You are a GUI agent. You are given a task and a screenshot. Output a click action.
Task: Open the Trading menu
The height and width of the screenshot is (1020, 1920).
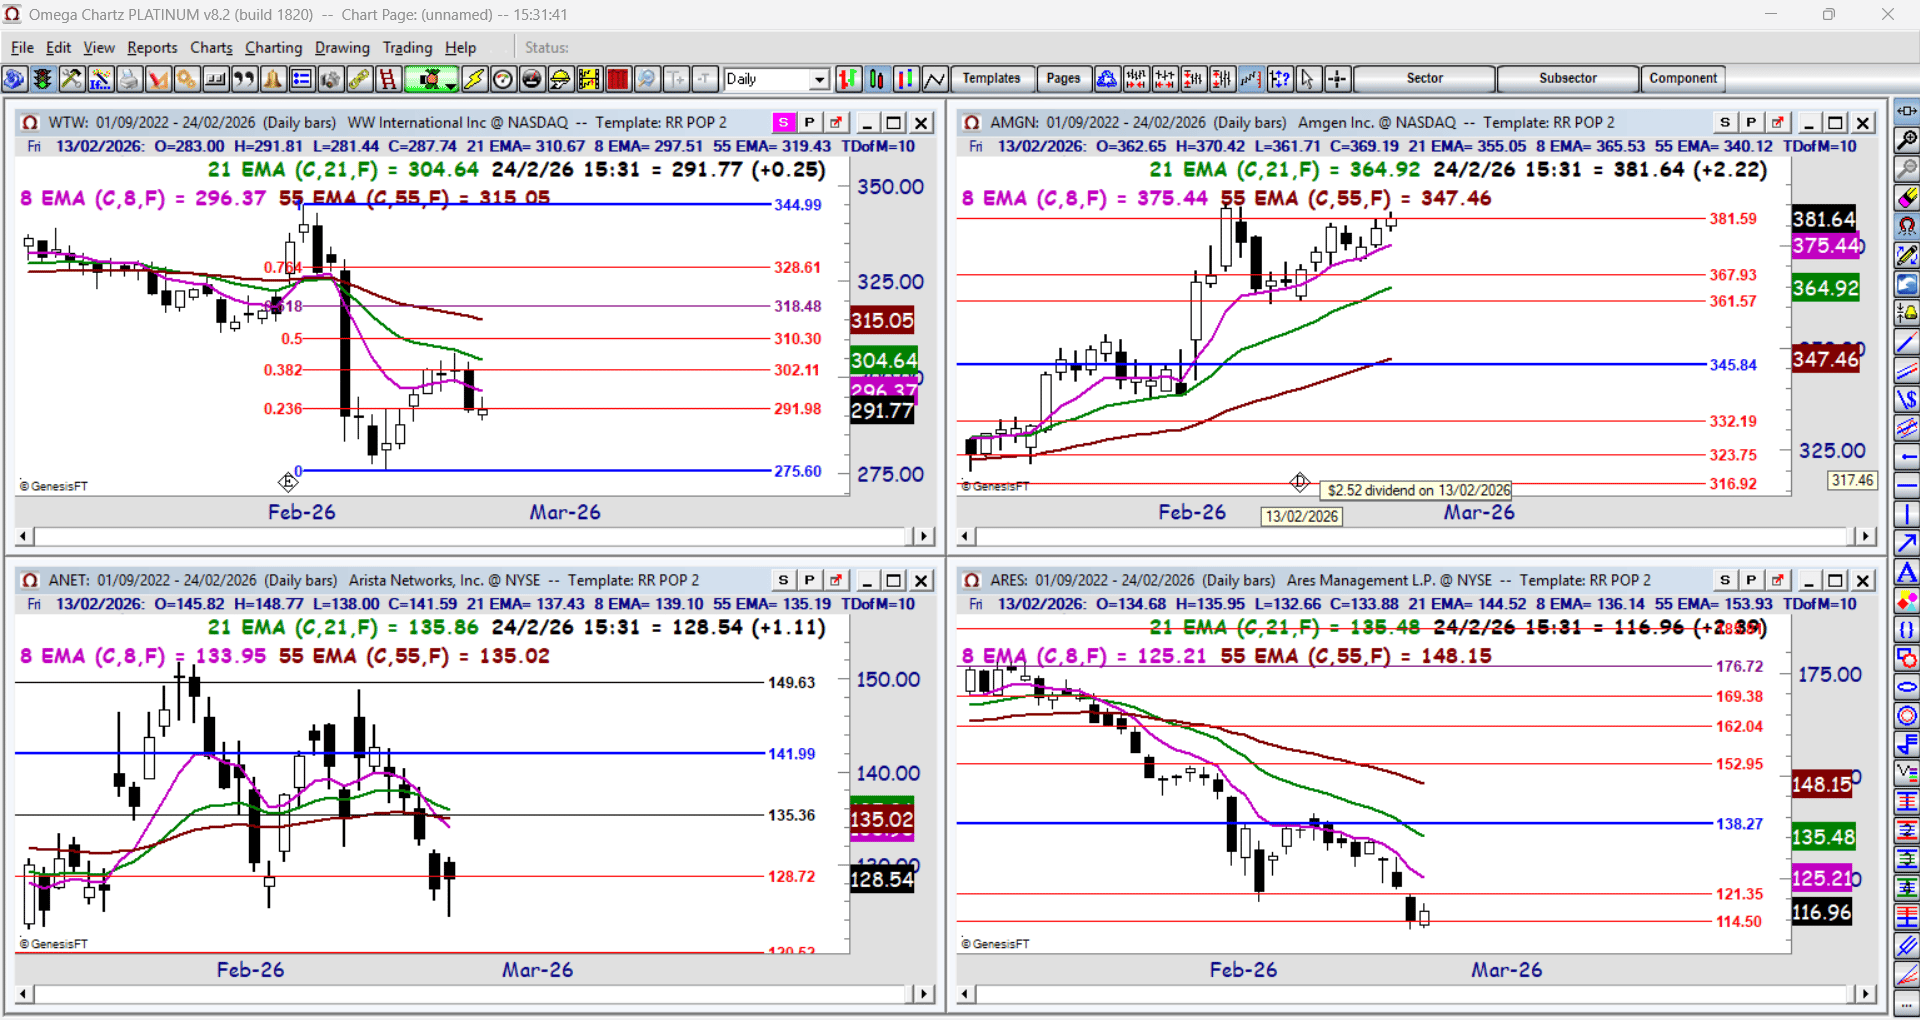(x=407, y=47)
